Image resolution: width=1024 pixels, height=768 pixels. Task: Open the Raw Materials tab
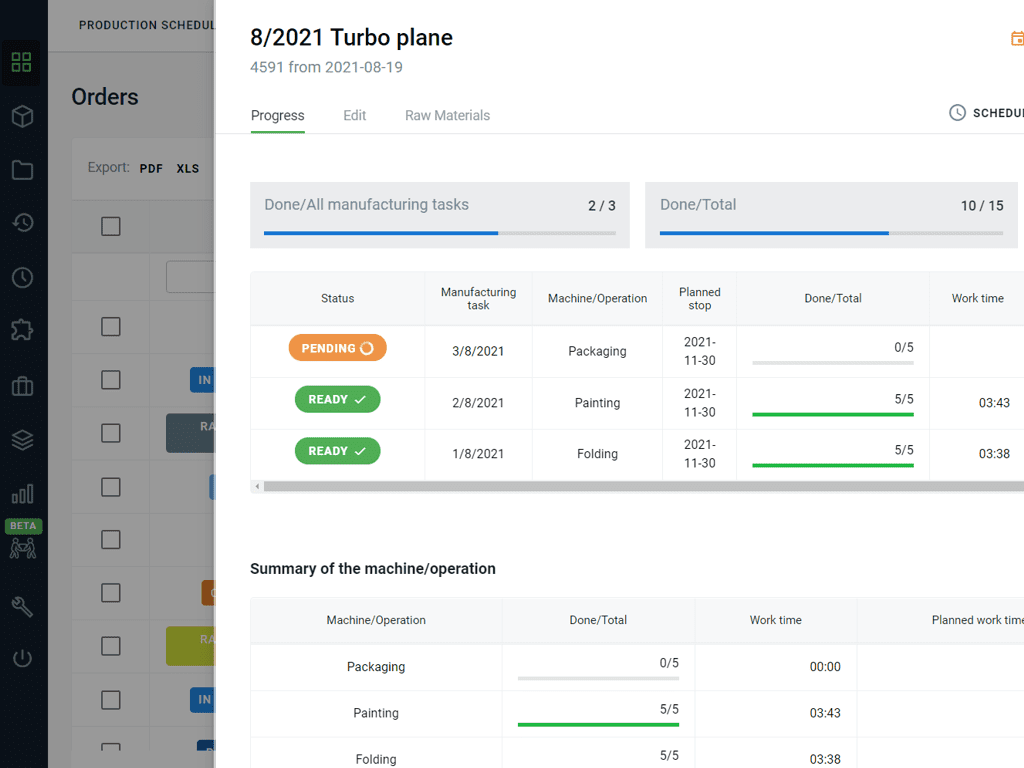(x=447, y=116)
